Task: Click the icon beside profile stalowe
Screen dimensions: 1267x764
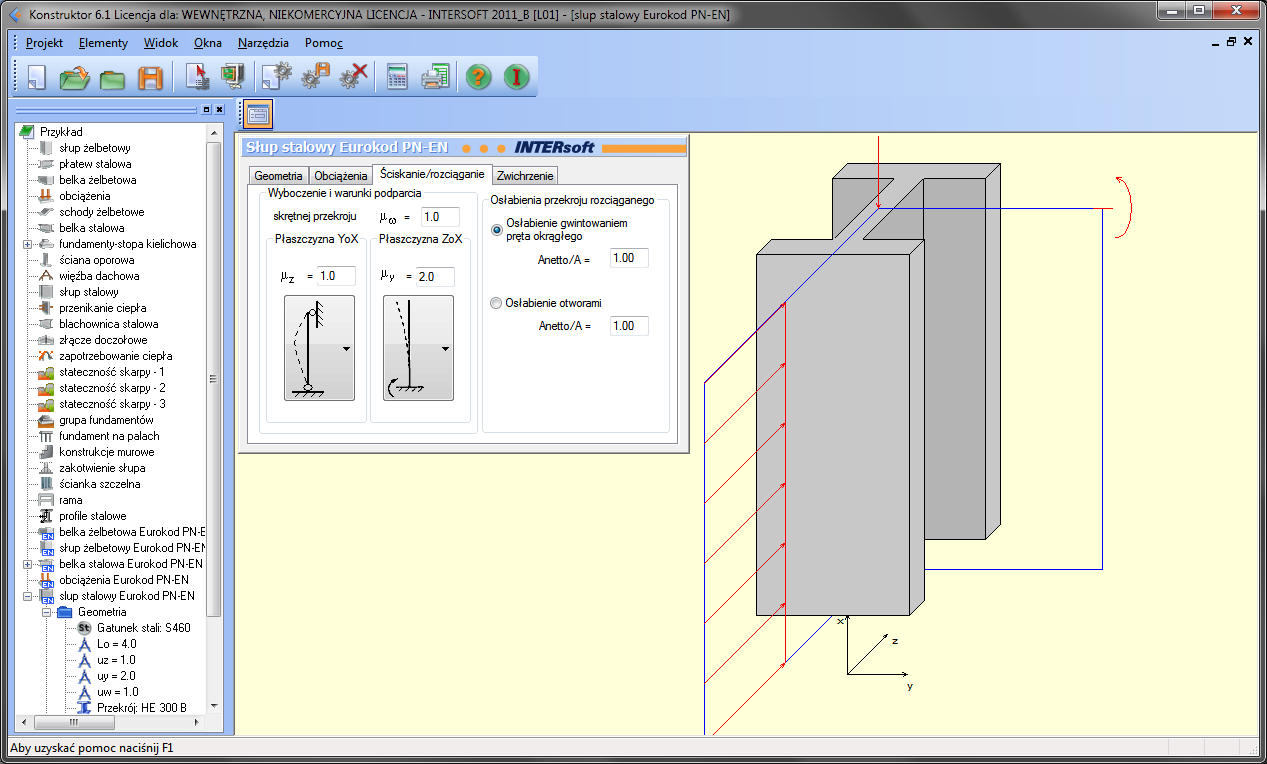Action: [x=45, y=516]
